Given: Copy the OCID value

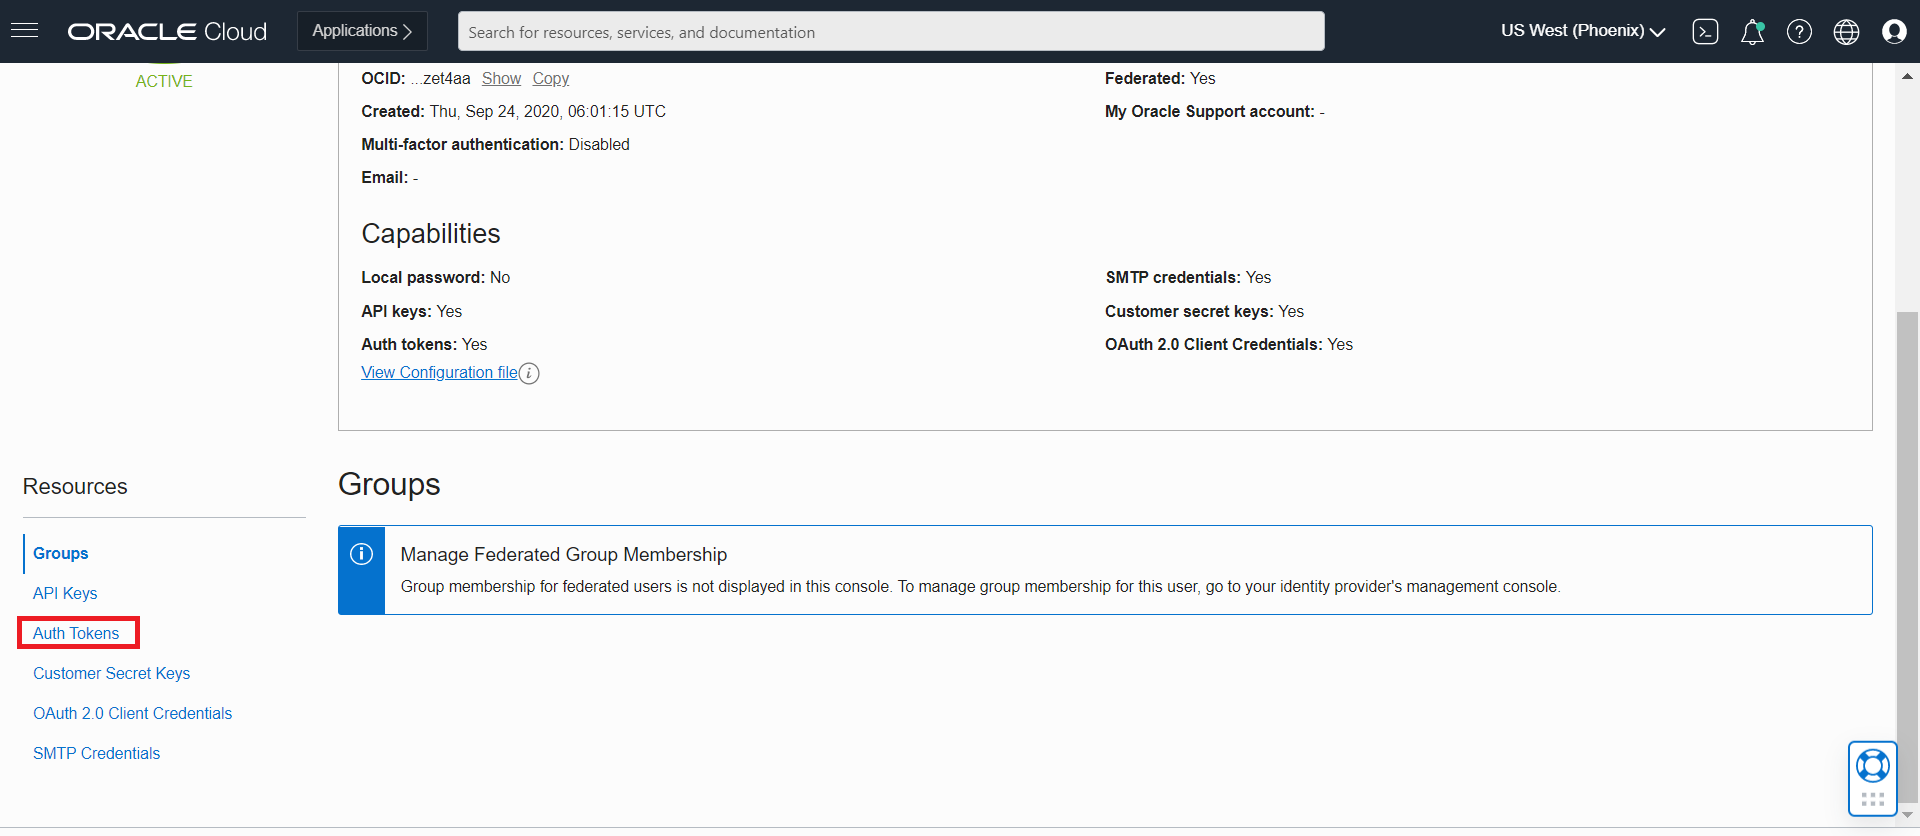Looking at the screenshot, I should [550, 78].
